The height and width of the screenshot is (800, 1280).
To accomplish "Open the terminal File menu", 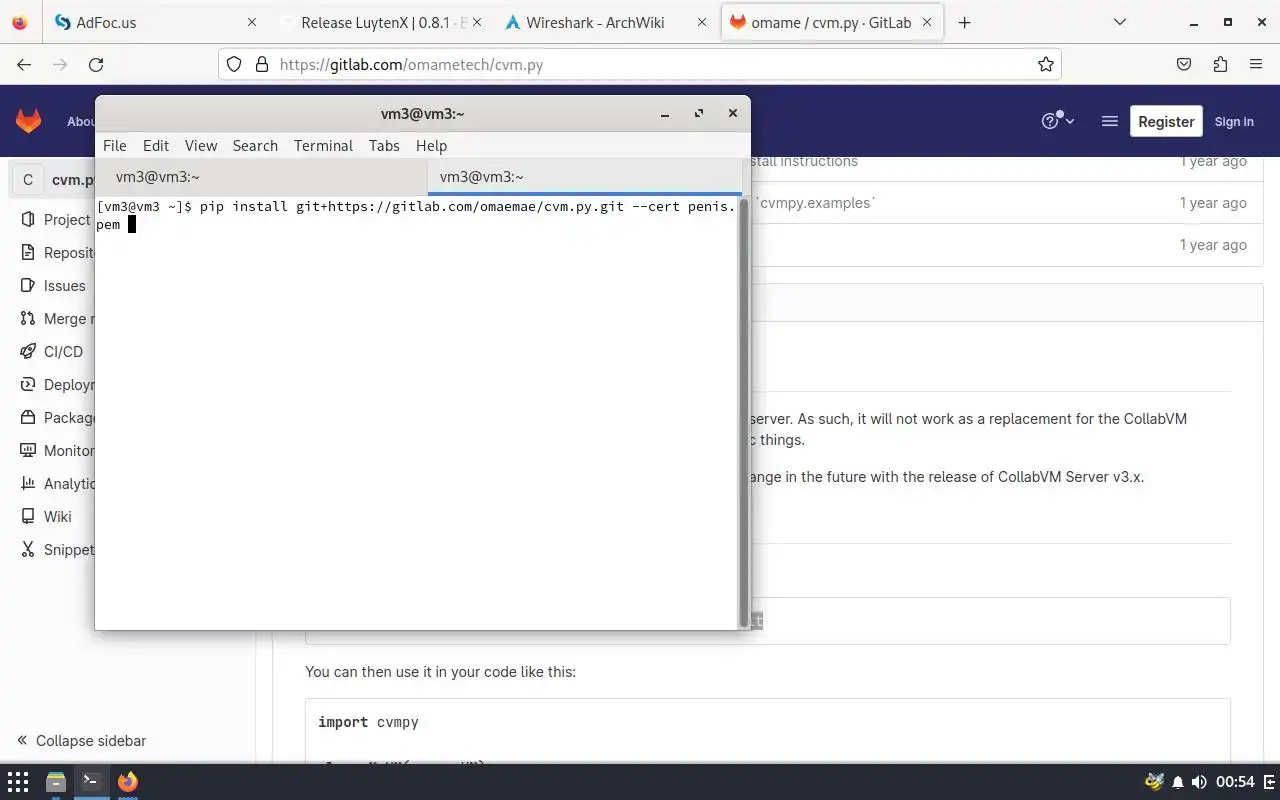I will [x=115, y=145].
